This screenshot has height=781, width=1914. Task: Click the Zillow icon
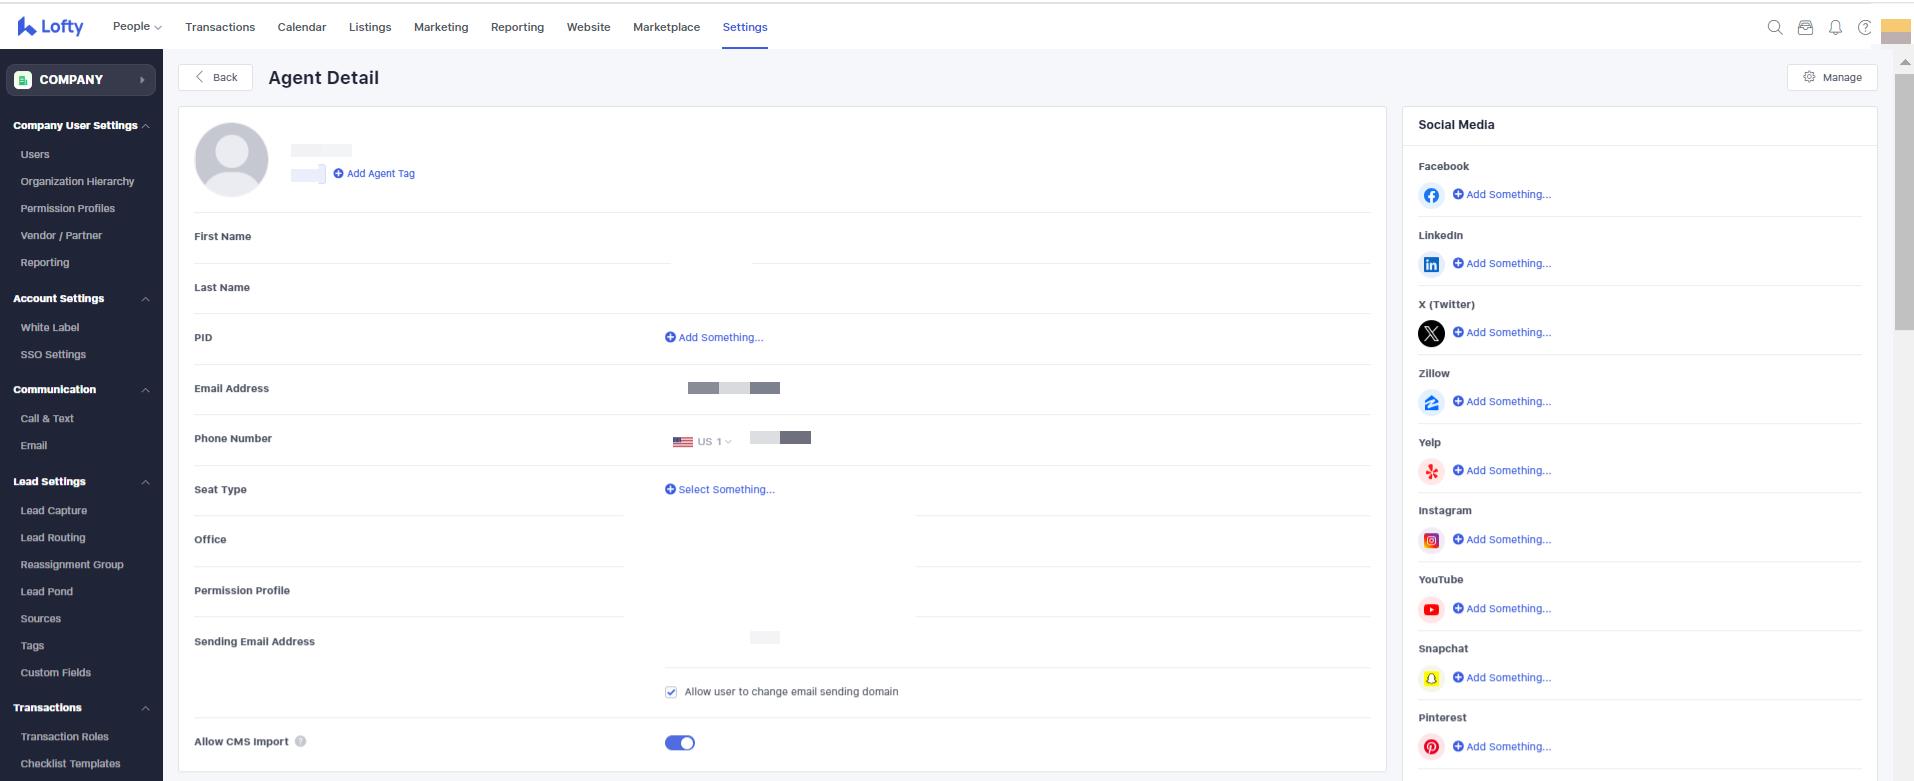pos(1431,402)
